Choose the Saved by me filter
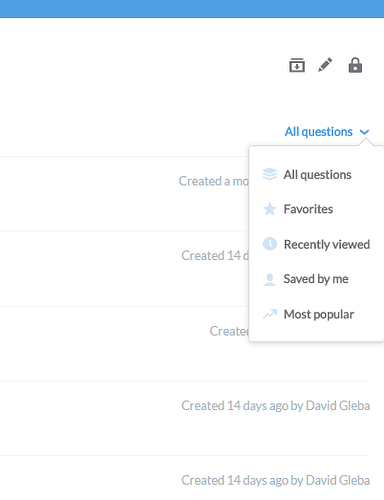 point(316,279)
